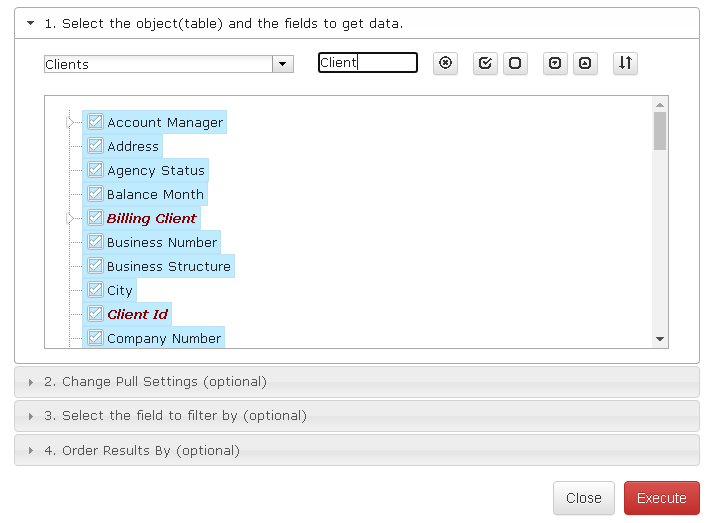The width and height of the screenshot is (714, 523).
Task: Click the sort fields arrows icon
Action: 625,63
